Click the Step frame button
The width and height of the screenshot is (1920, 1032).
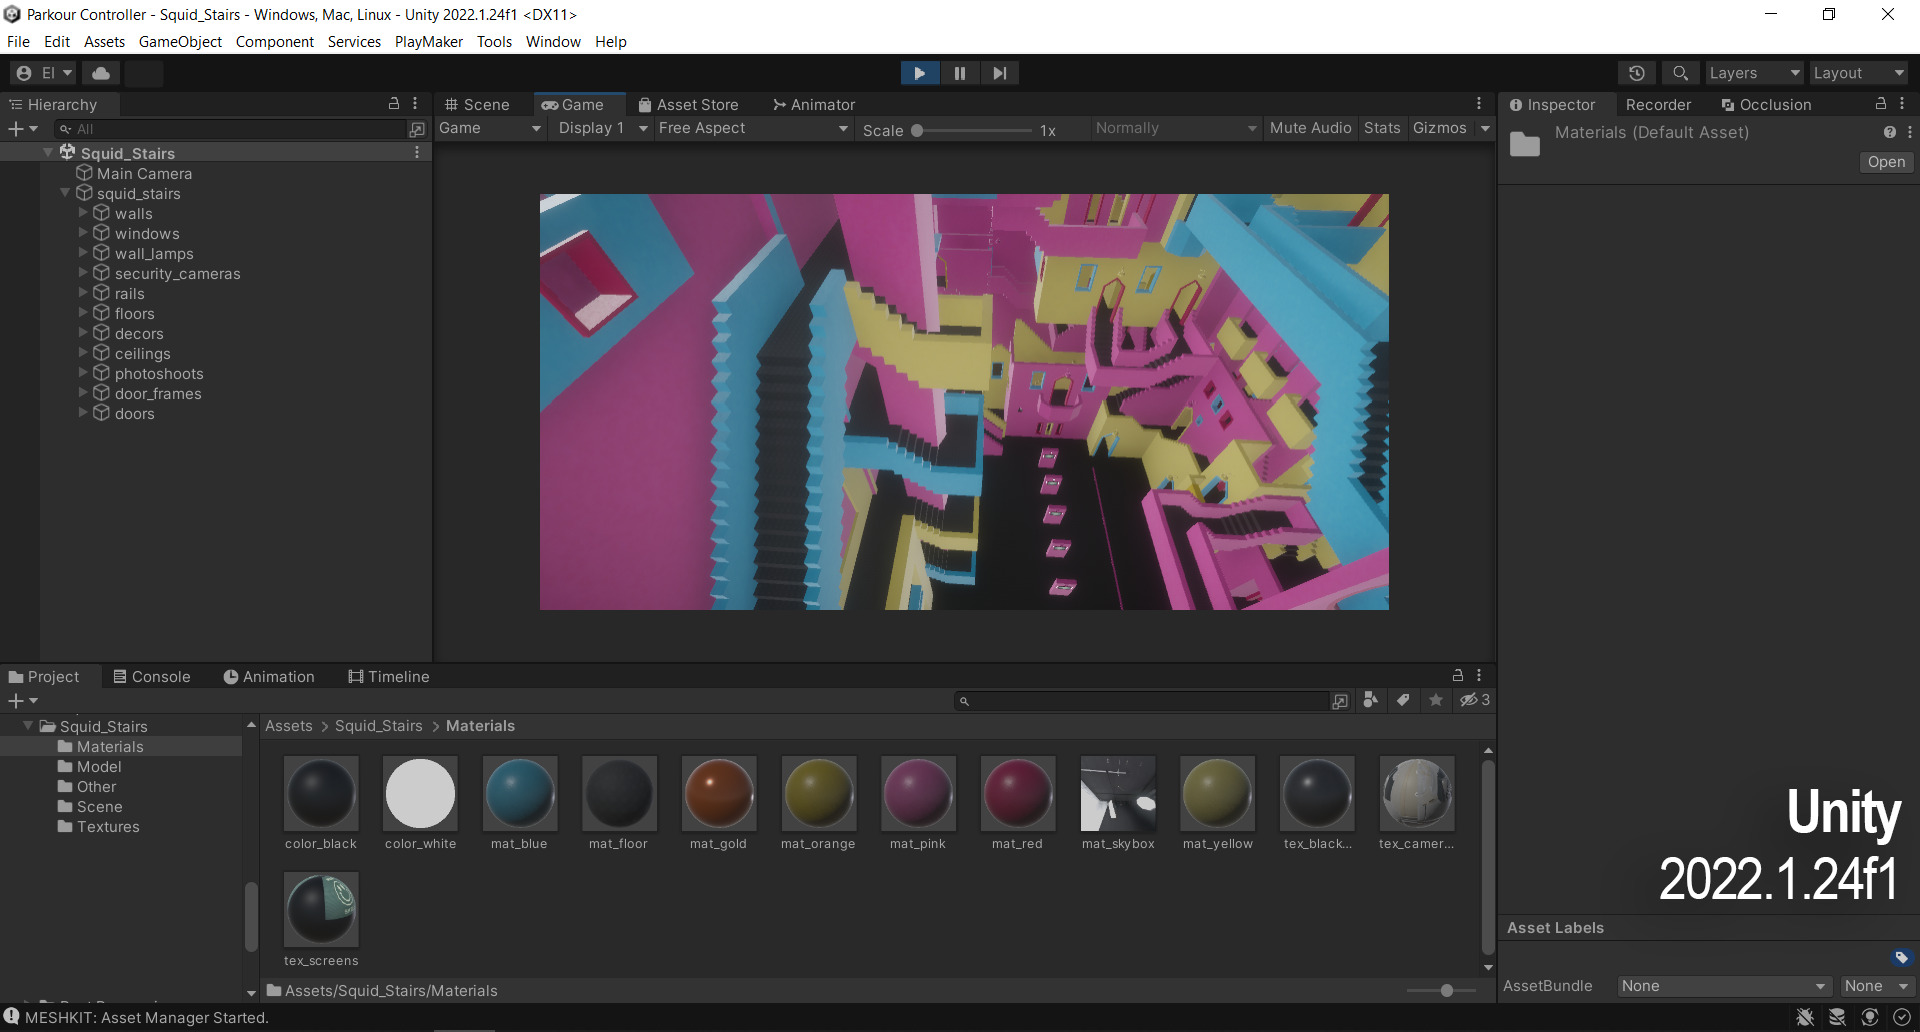(1000, 73)
